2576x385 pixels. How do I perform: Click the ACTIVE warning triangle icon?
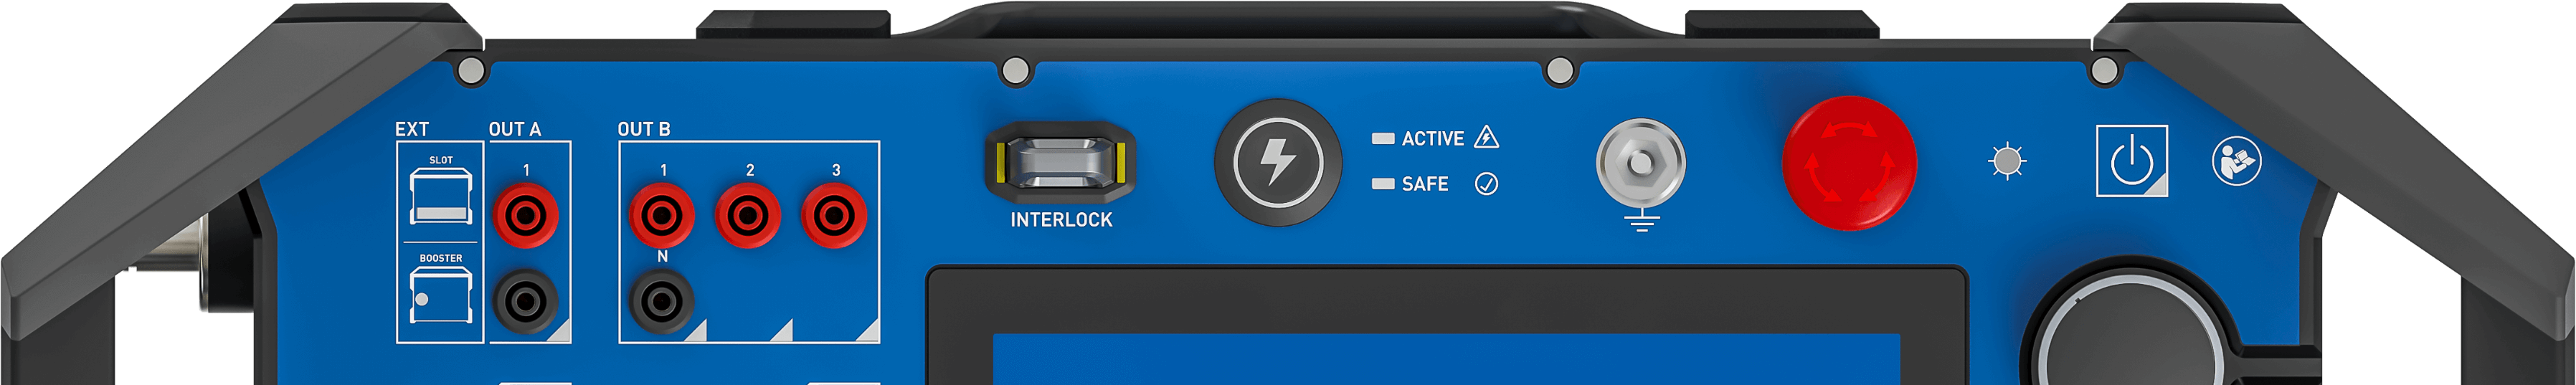click(x=1486, y=137)
